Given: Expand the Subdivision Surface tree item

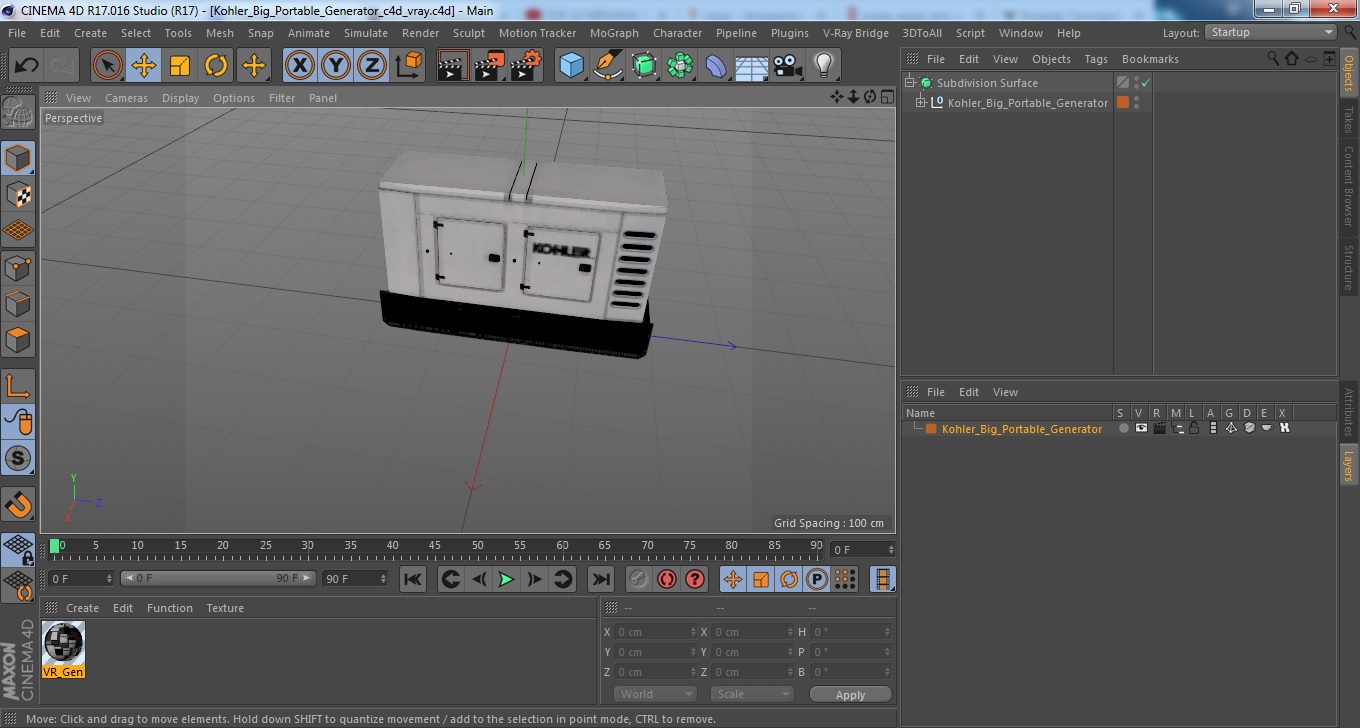Looking at the screenshot, I should point(910,83).
